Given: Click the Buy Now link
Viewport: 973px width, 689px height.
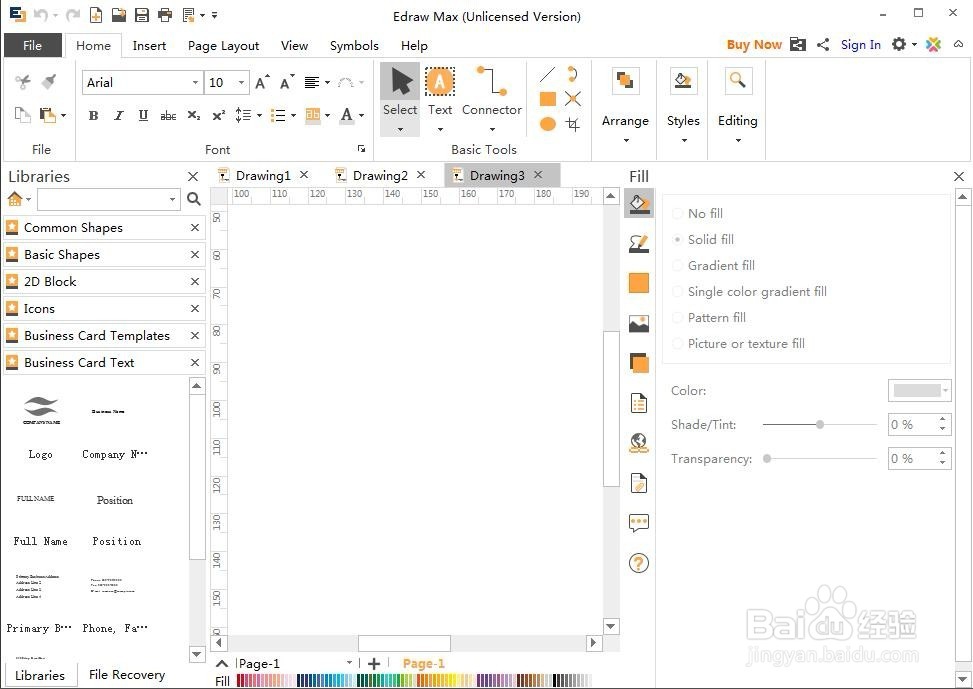Looking at the screenshot, I should point(754,45).
